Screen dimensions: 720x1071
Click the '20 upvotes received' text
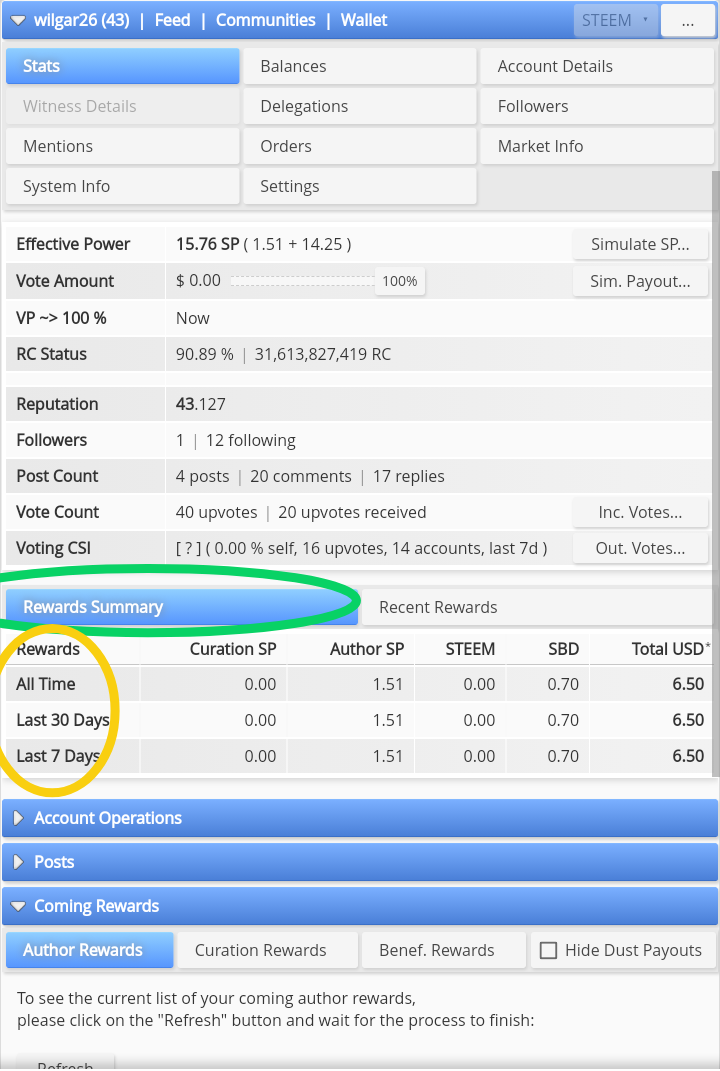coord(352,512)
